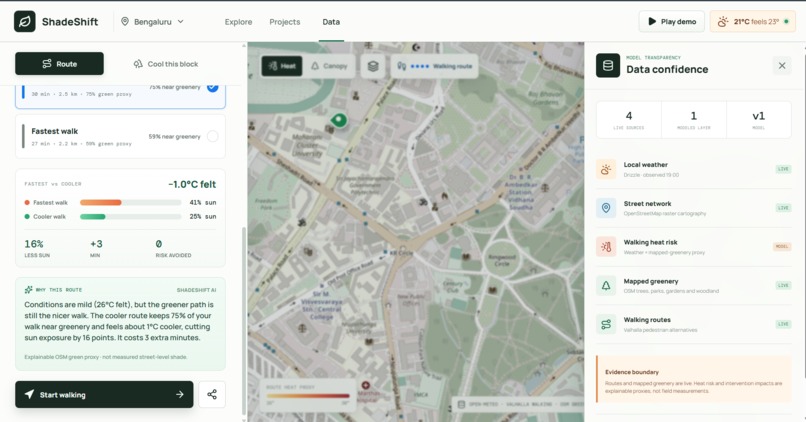Viewport: 806px width, 422px height.
Task: Click the Data confidence database icon
Action: click(x=608, y=65)
